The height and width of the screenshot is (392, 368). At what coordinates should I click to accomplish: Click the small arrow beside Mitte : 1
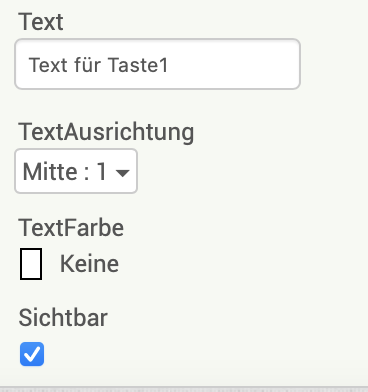point(122,173)
